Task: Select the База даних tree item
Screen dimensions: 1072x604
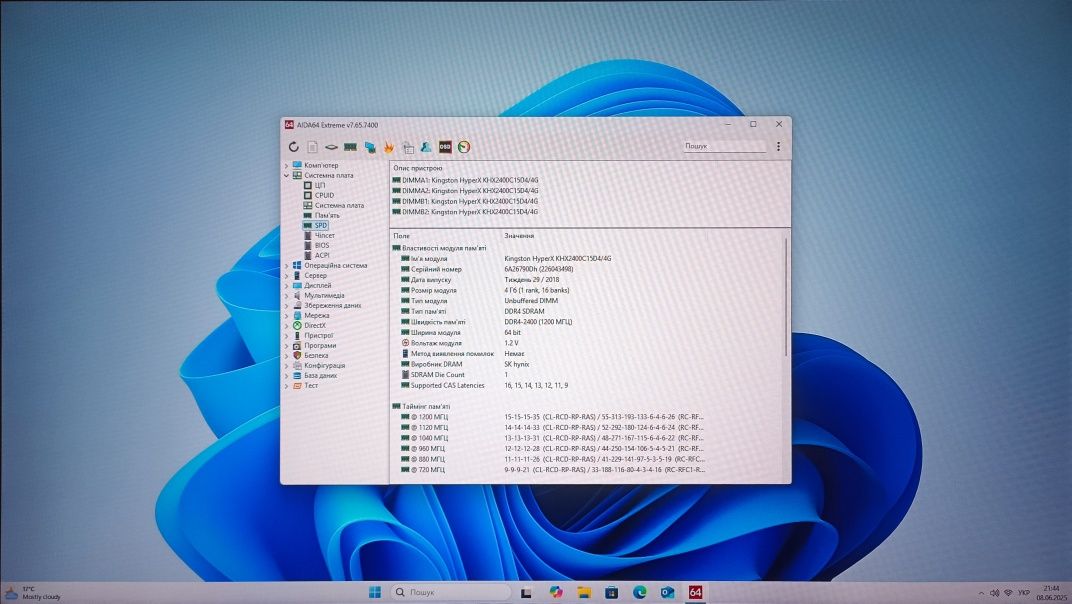Action: 314,376
